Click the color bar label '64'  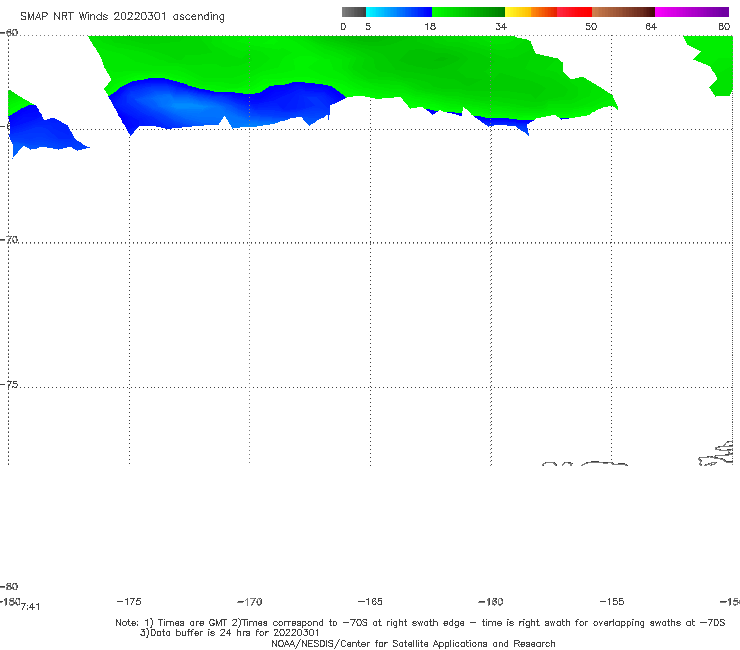pyautogui.click(x=651, y=27)
